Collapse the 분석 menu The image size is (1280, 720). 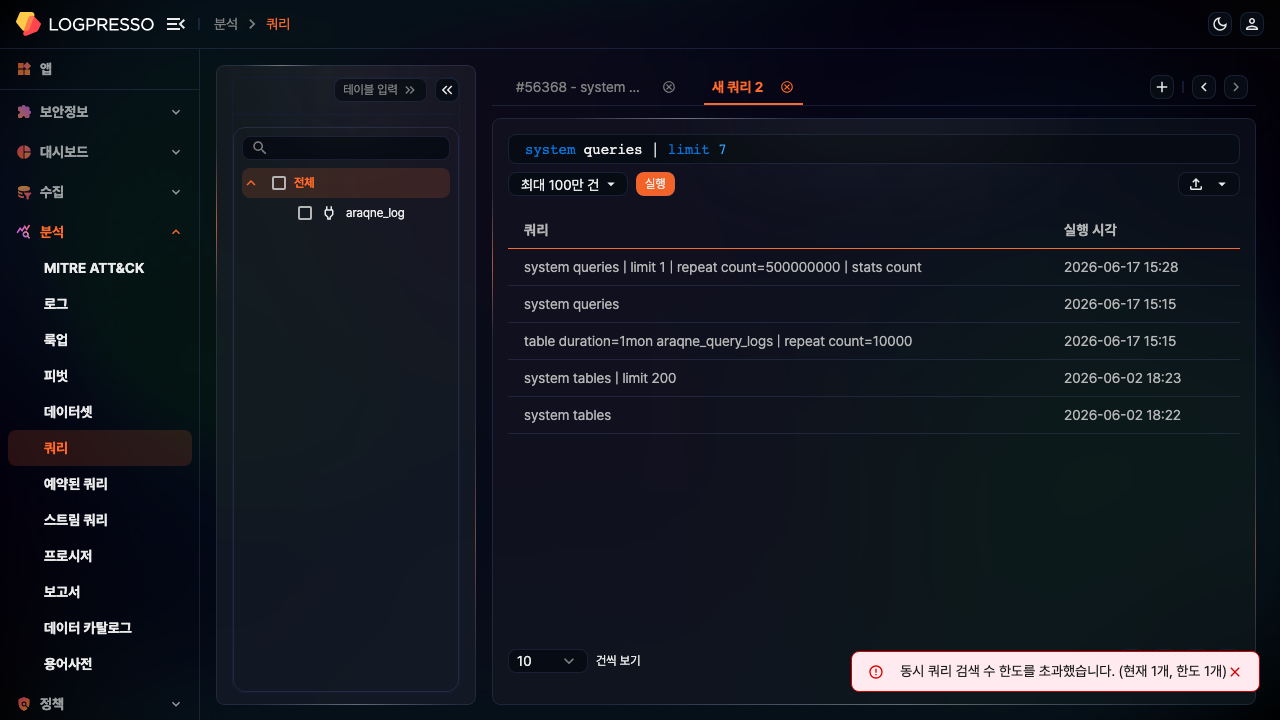coord(176,232)
